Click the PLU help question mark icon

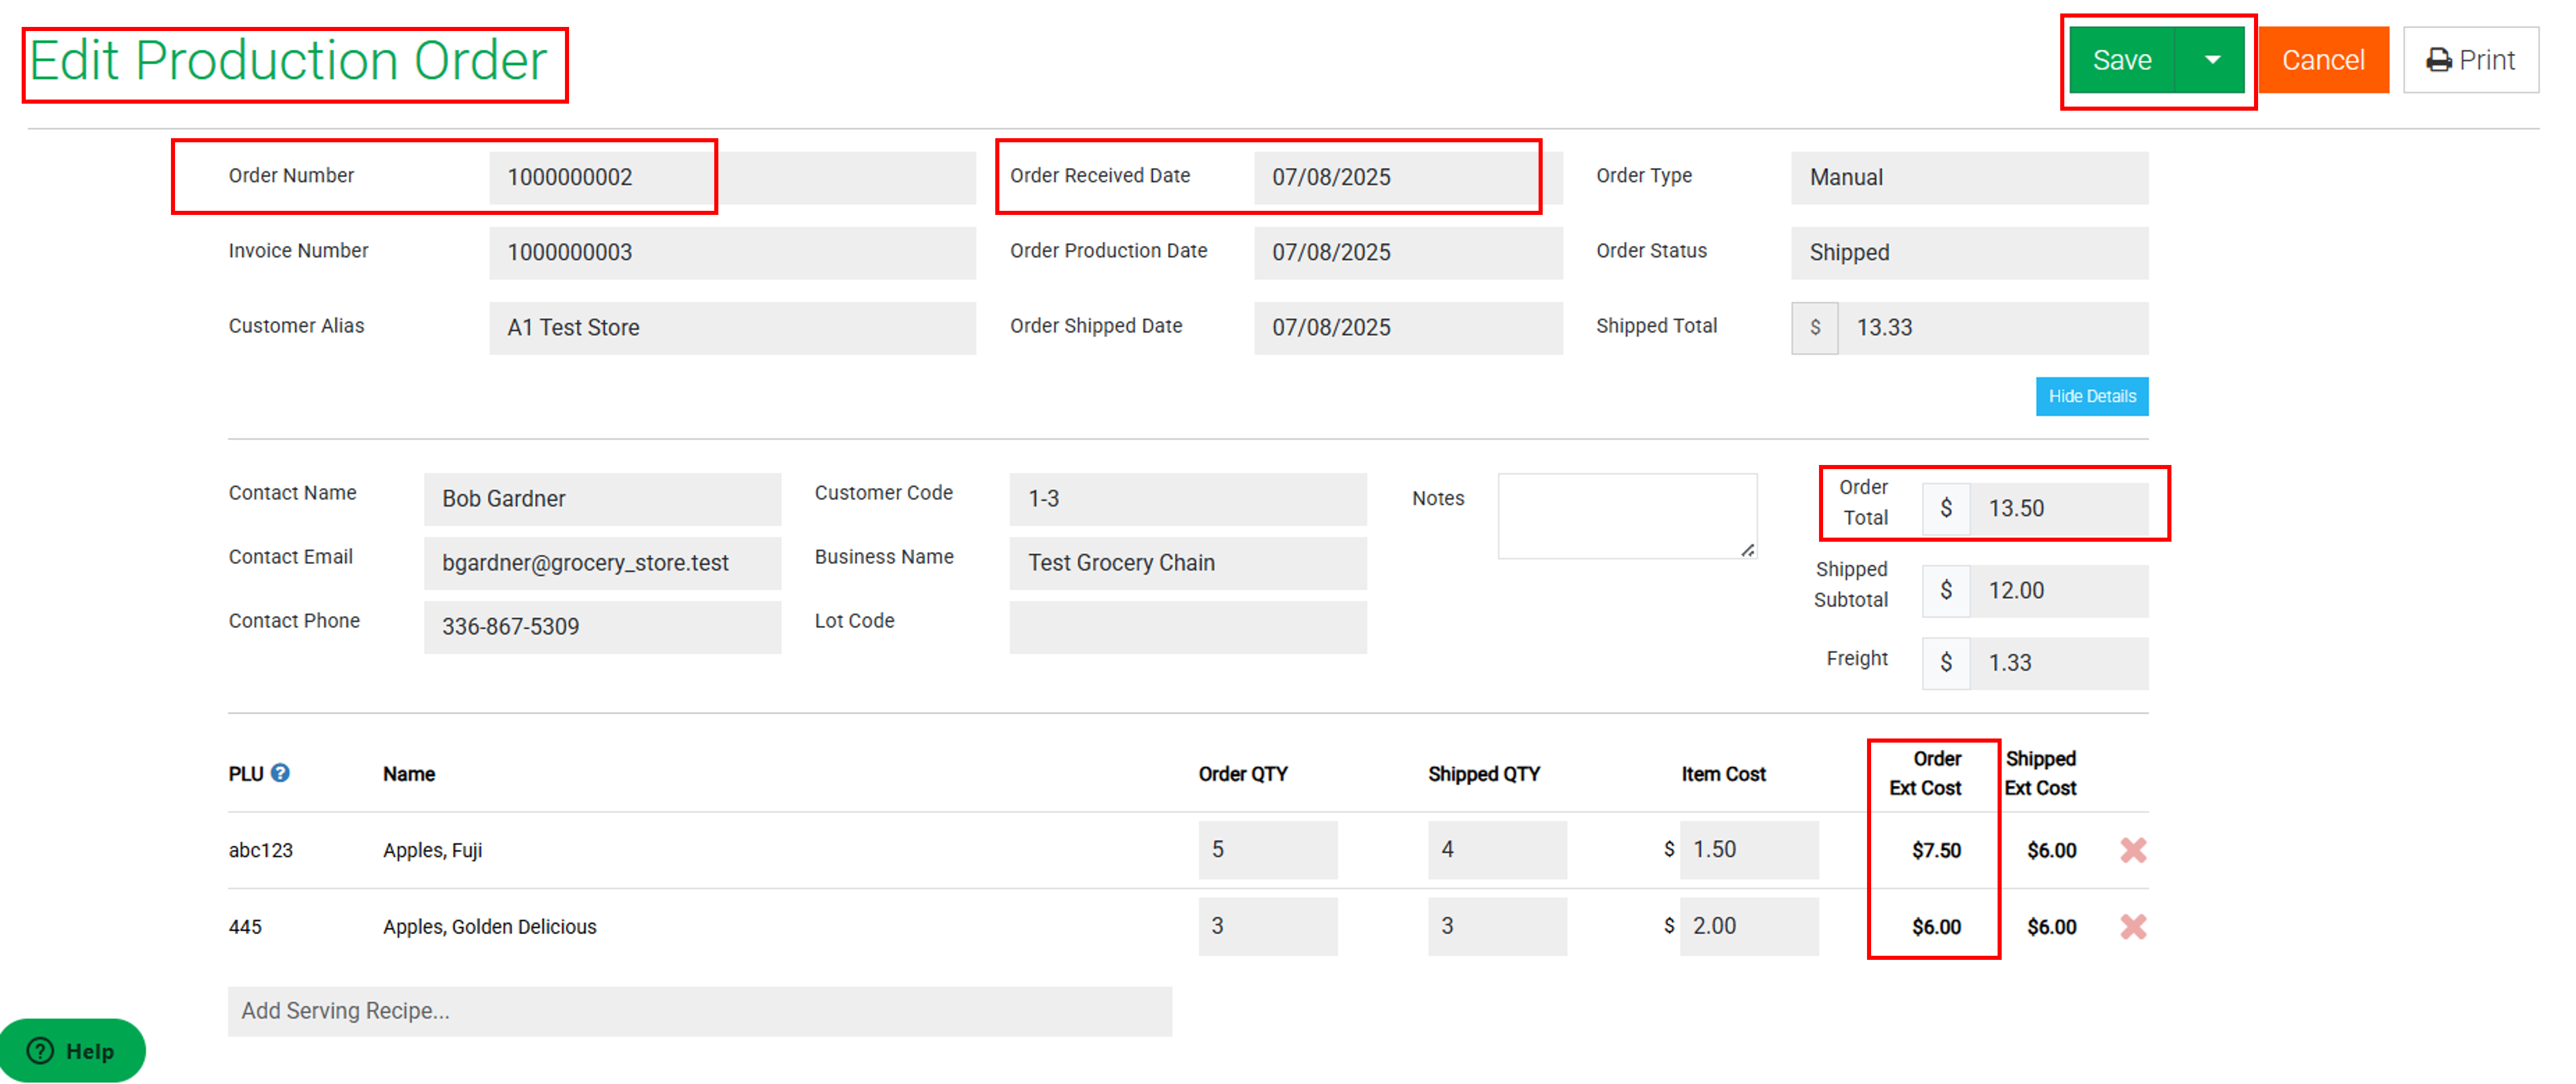280,773
